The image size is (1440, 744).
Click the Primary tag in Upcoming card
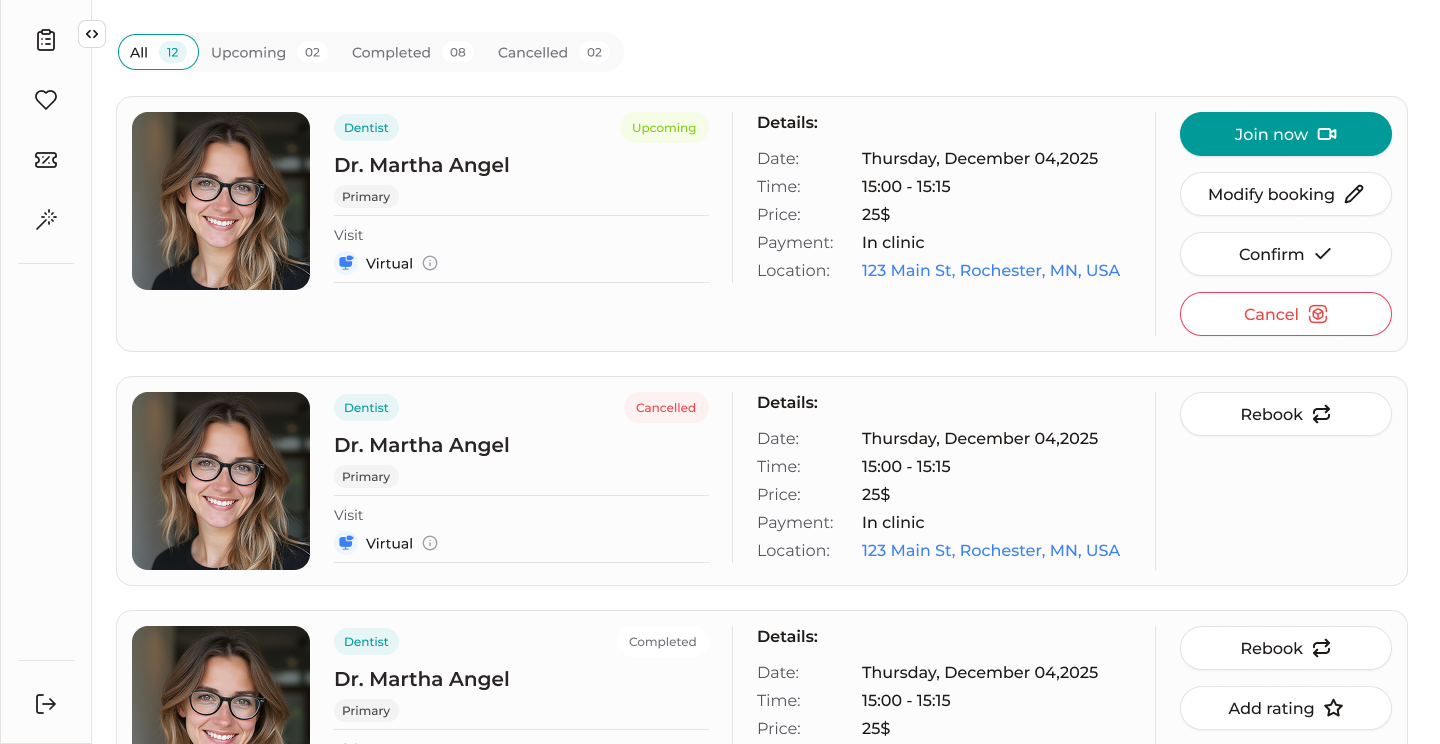tap(366, 197)
